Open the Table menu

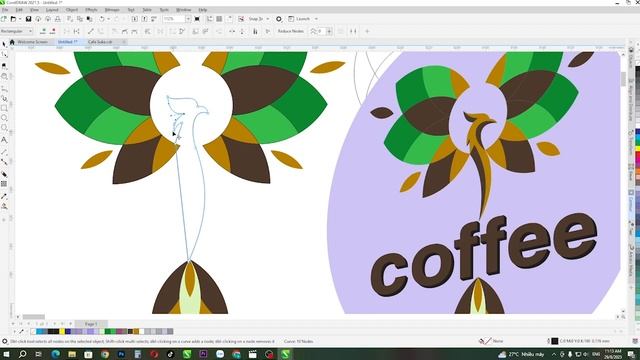pos(147,10)
